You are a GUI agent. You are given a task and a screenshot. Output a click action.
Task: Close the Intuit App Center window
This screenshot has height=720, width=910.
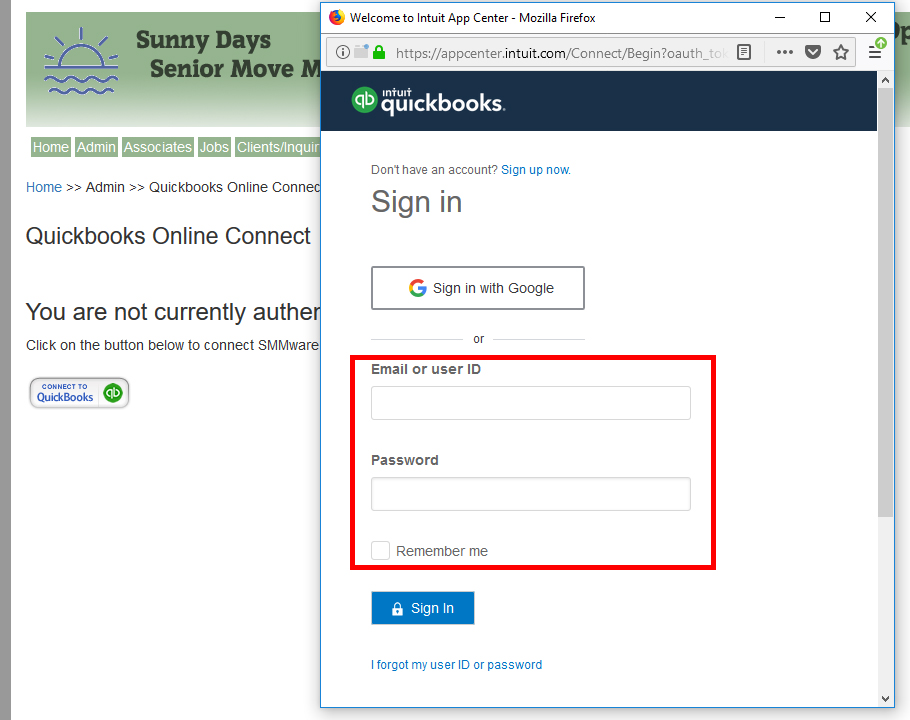coord(871,17)
